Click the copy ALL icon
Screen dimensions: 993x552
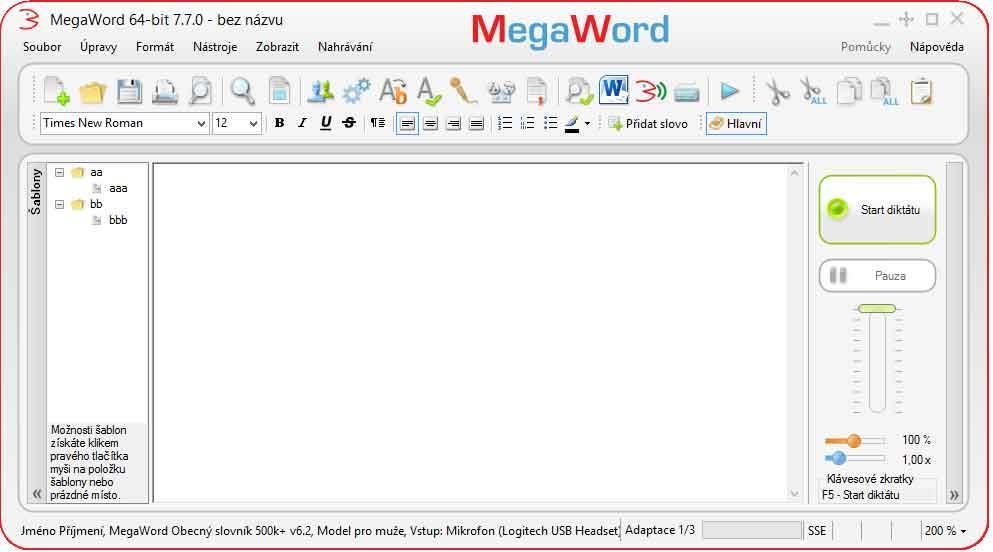(x=885, y=92)
